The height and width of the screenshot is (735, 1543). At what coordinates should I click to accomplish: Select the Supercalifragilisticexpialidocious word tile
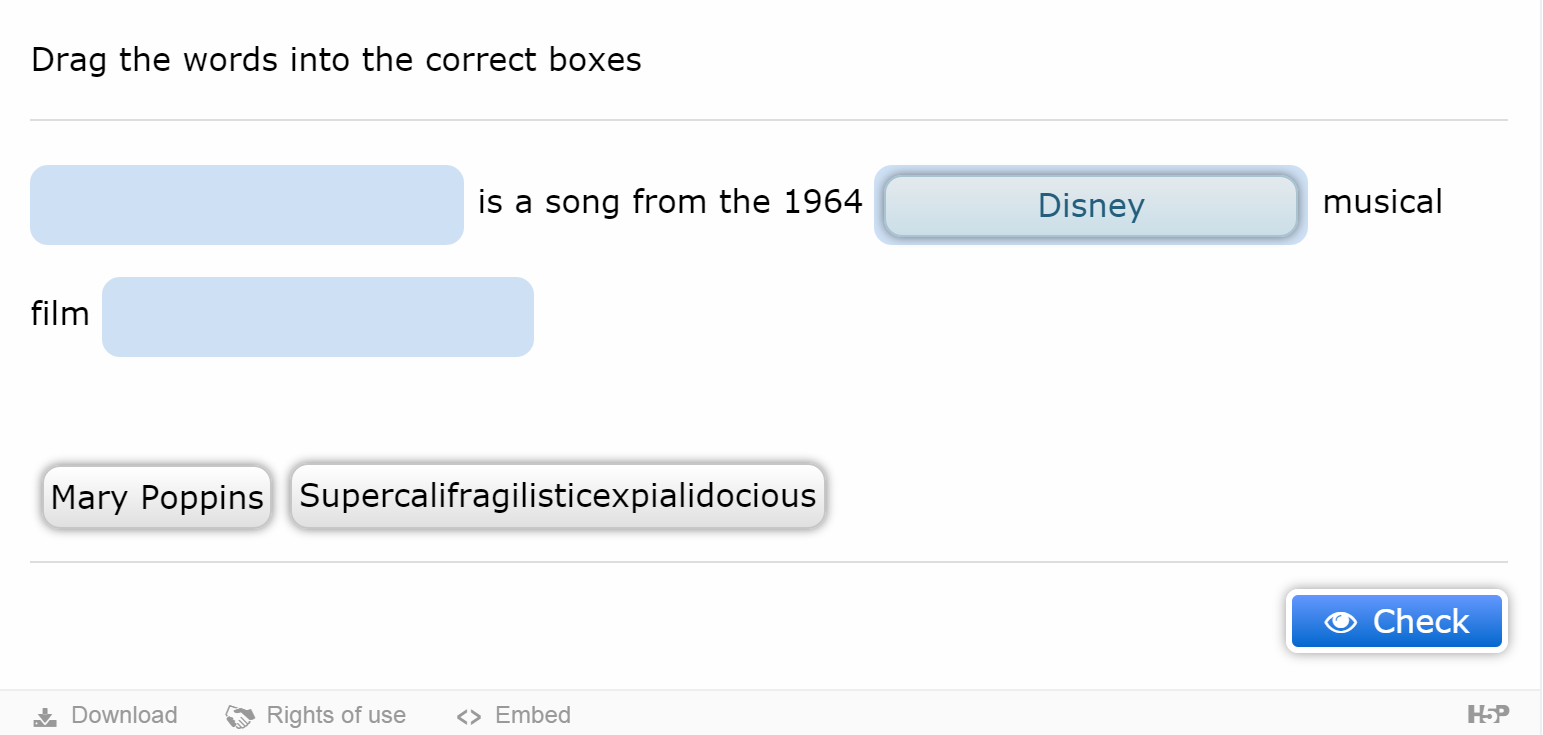558,495
